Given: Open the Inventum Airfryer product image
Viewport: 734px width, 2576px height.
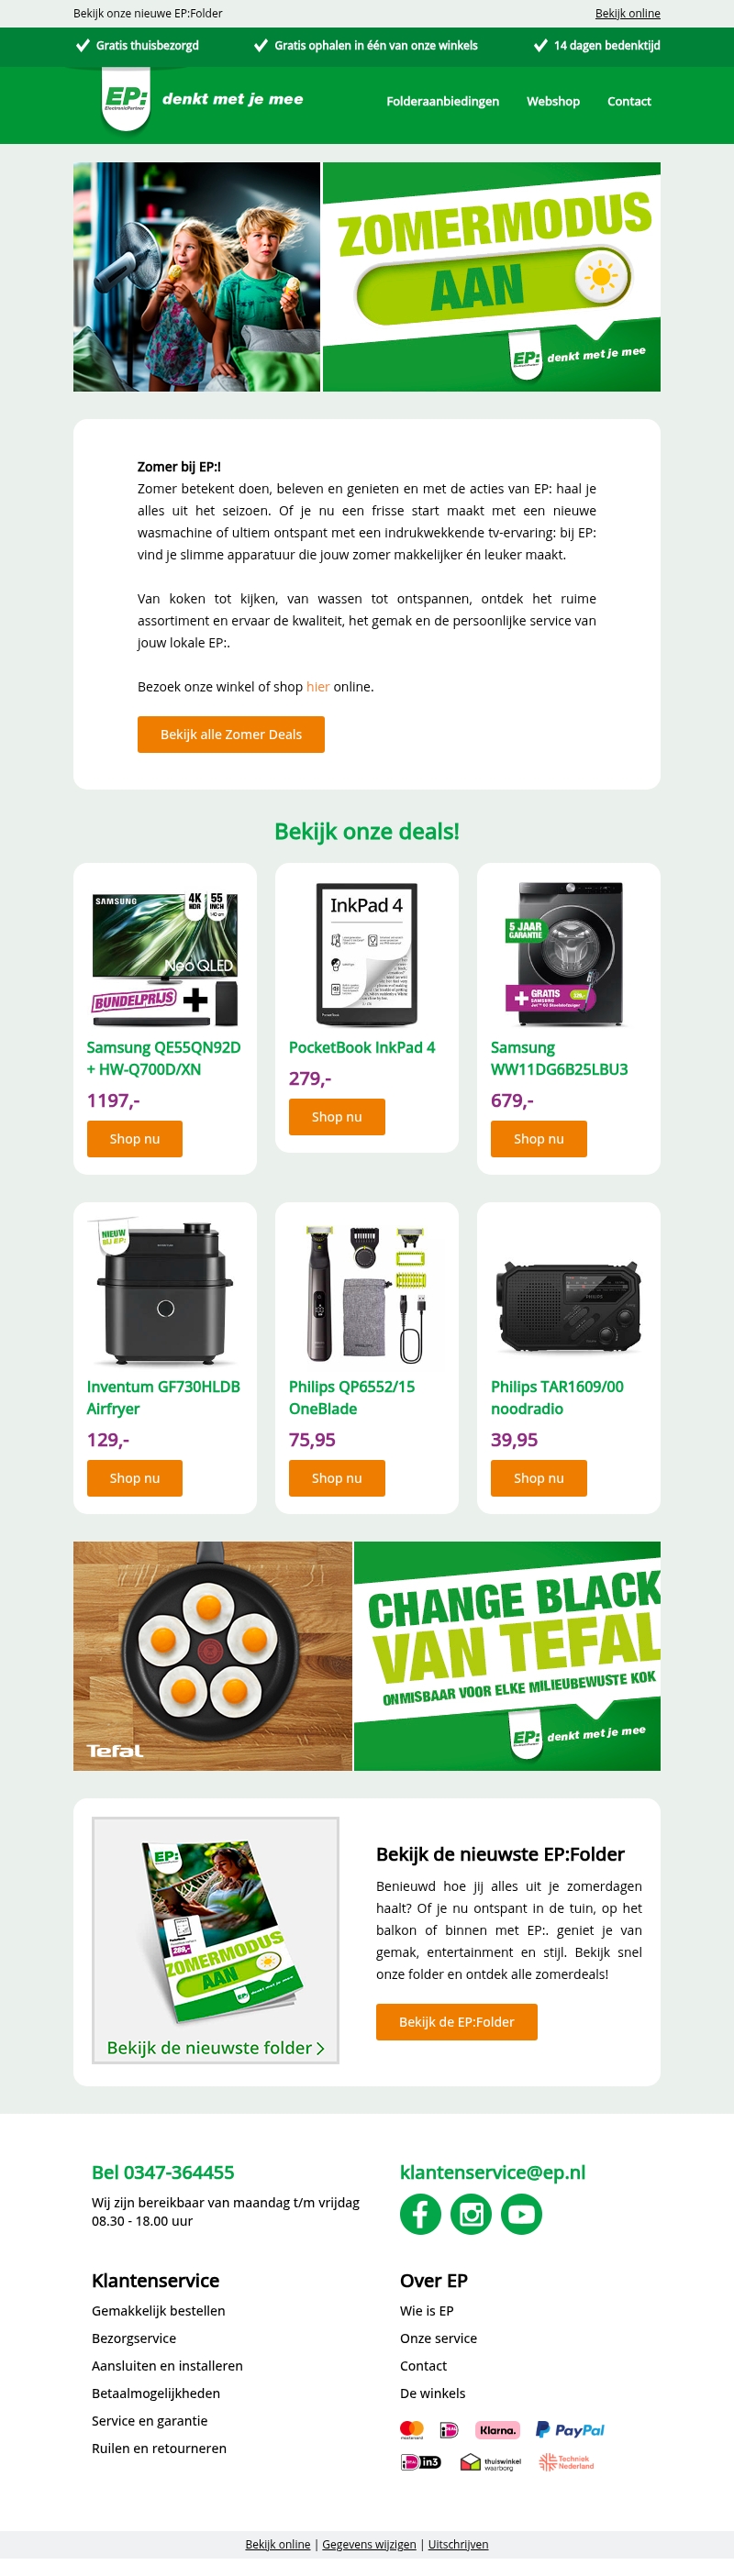Looking at the screenshot, I should 165,1292.
